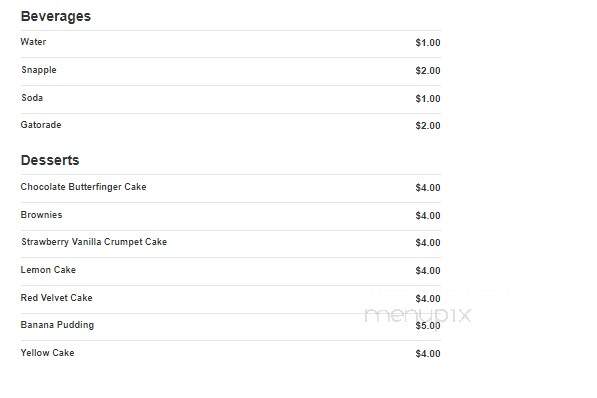Click the $4.00 price for Brownies
Viewport: 597px width, 398px height.
tap(428, 216)
